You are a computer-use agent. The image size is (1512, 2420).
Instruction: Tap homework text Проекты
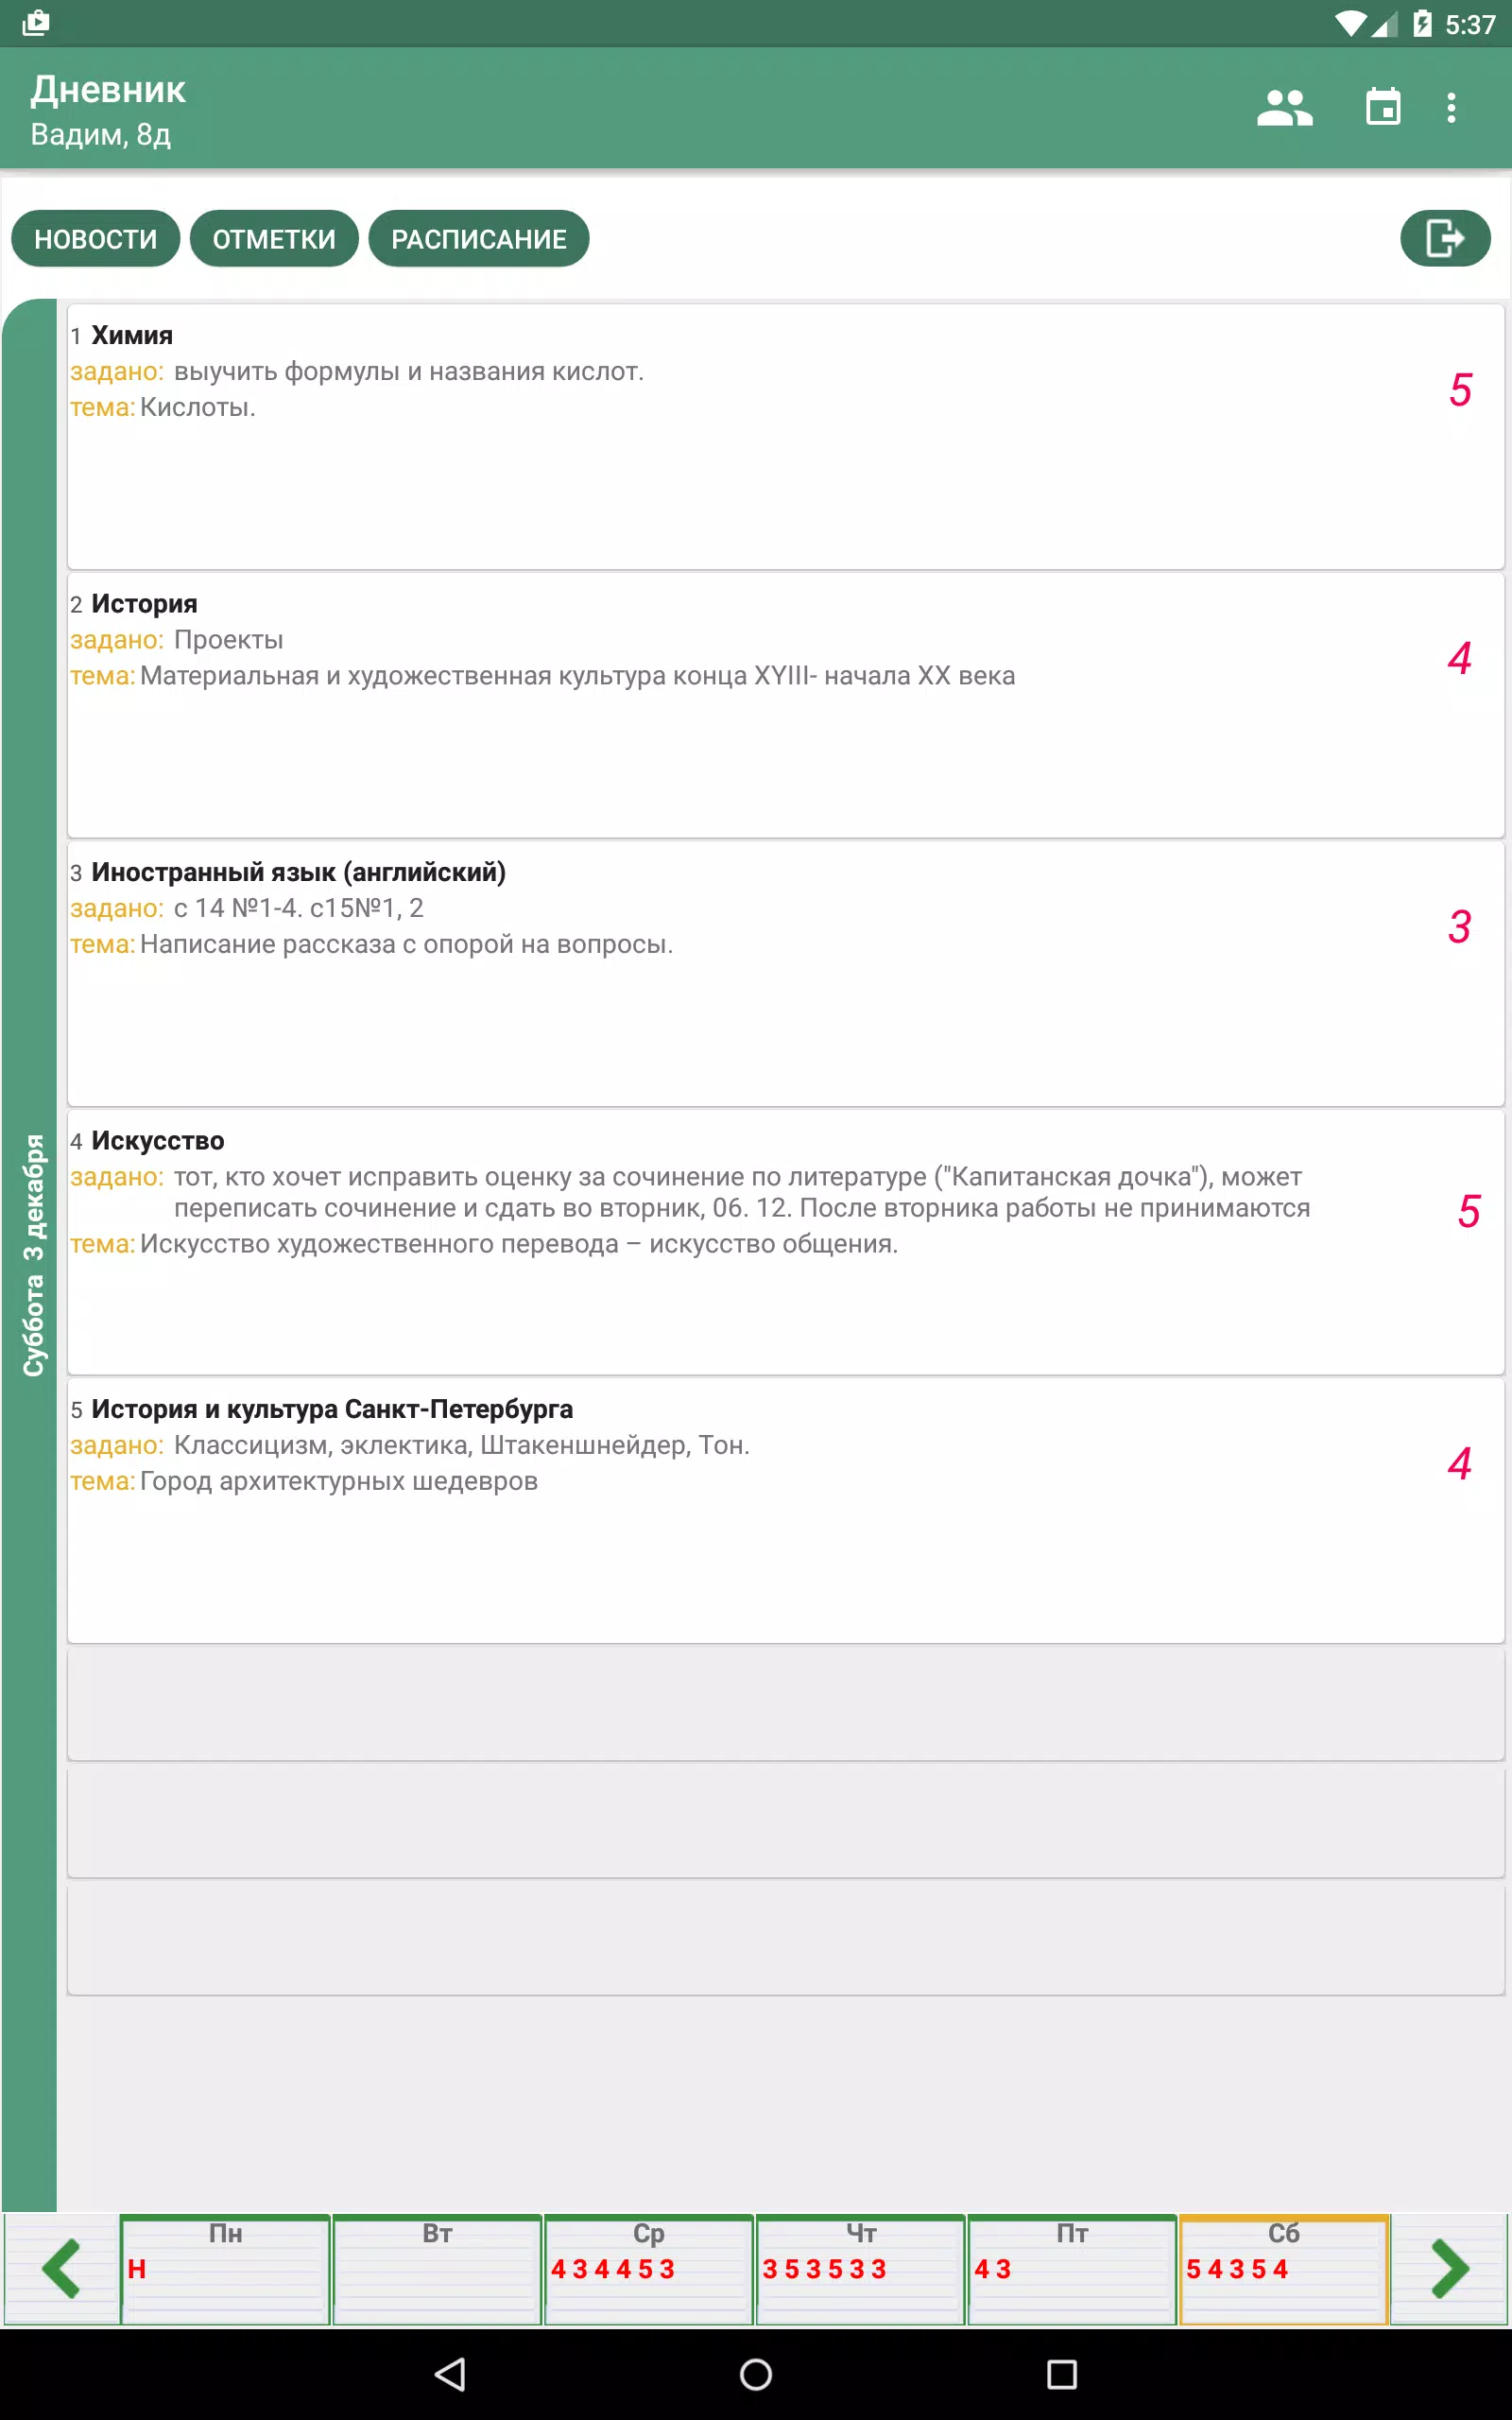(x=229, y=640)
